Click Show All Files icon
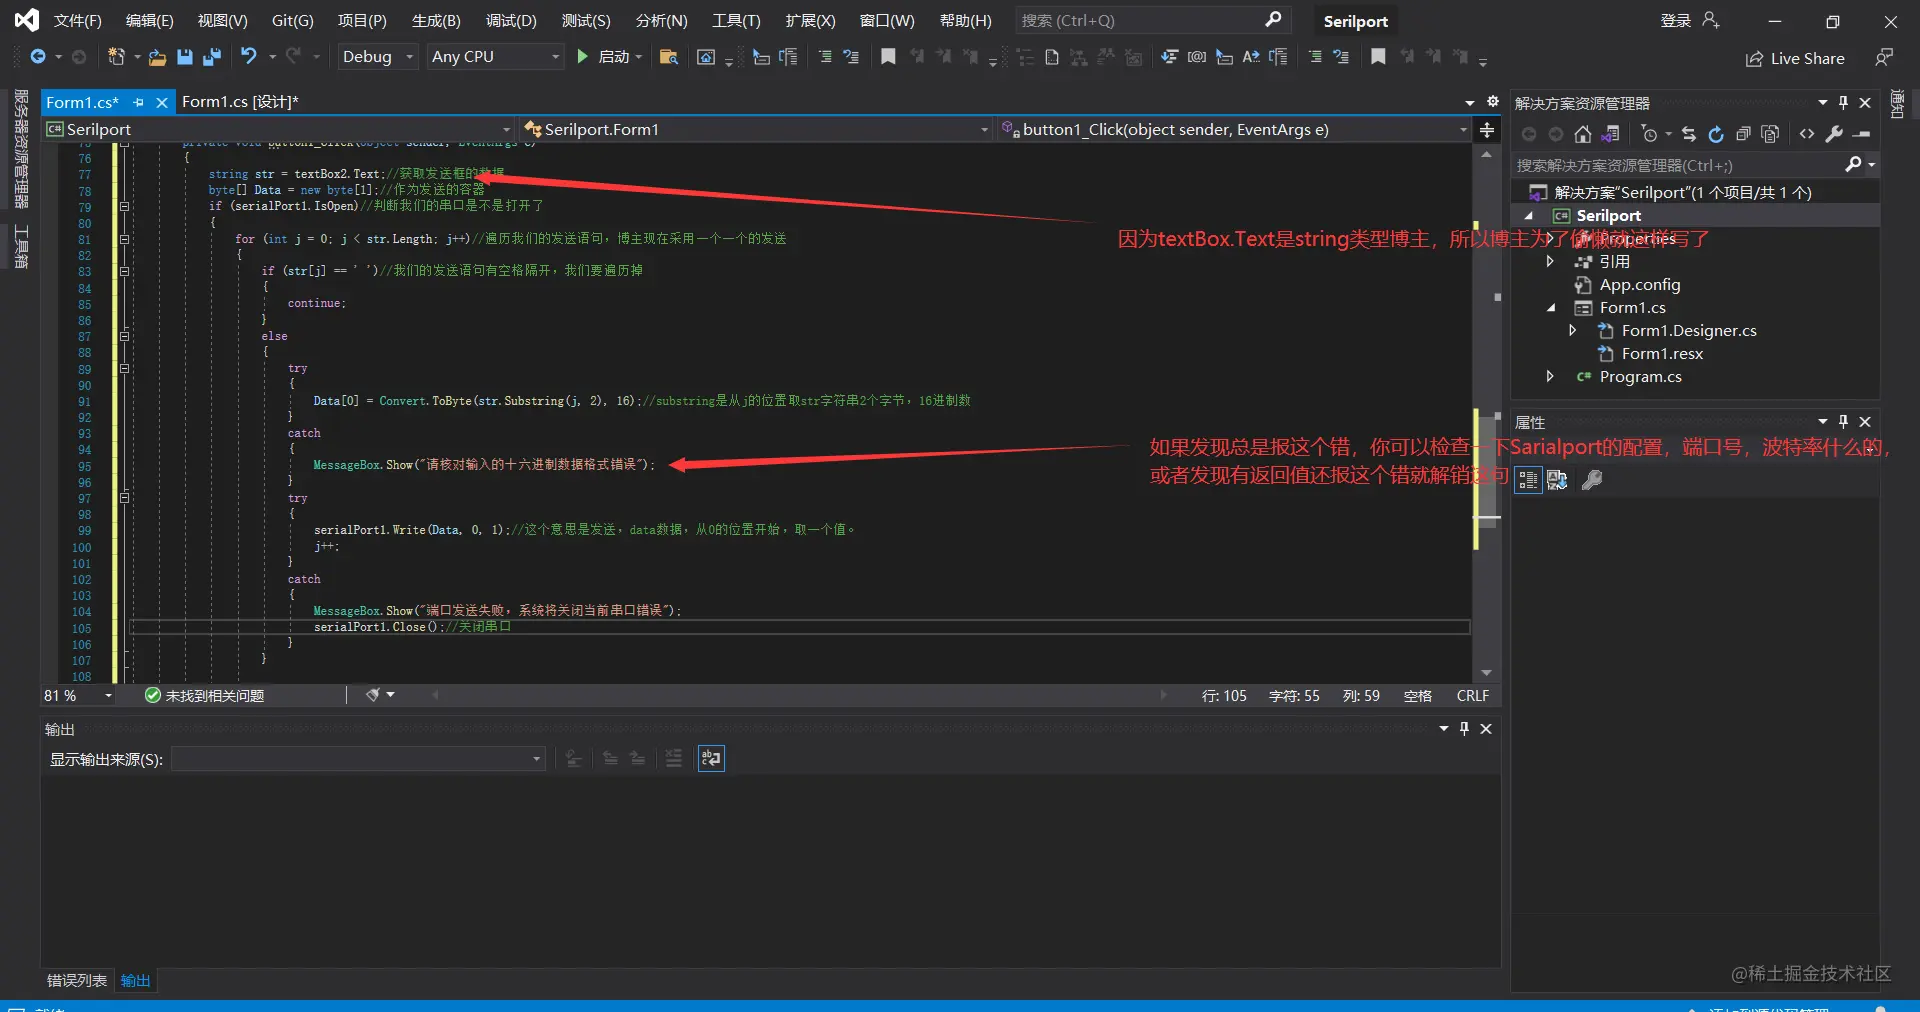 1770,134
